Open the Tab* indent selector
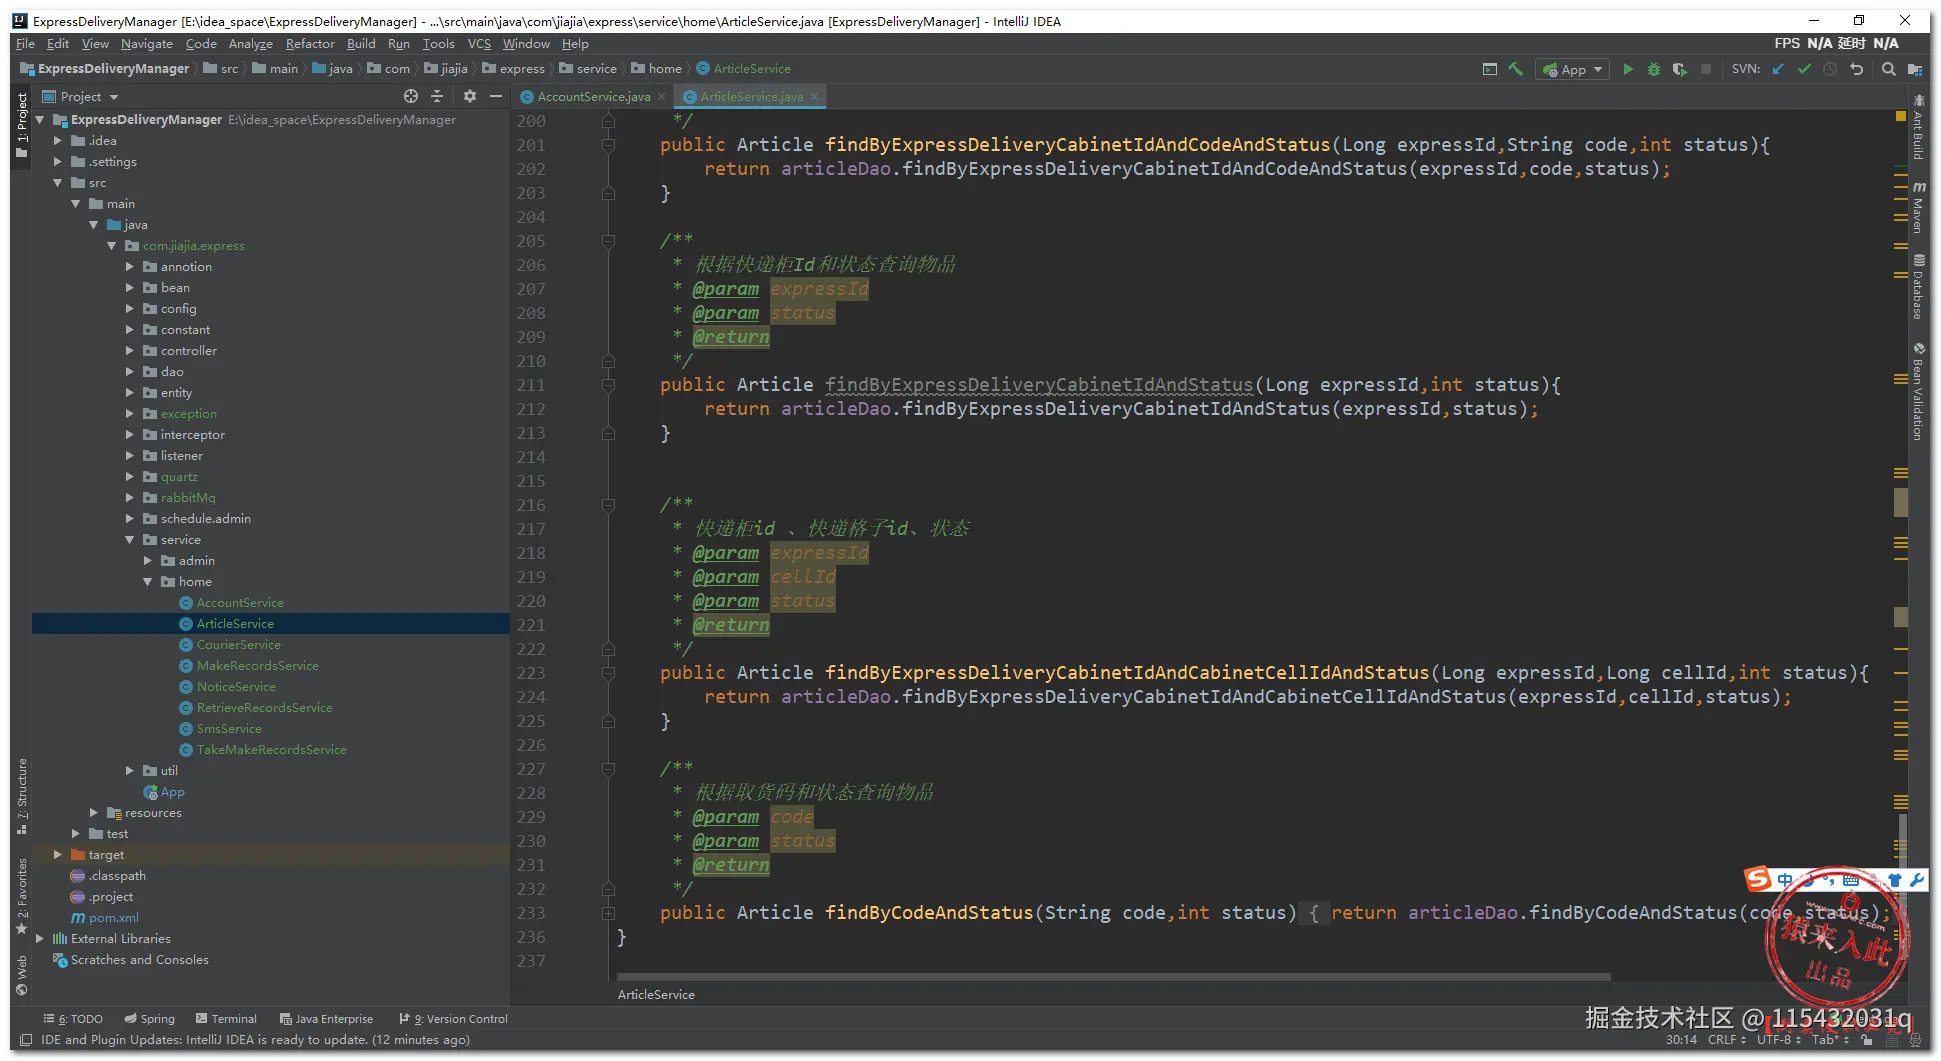 [1830, 1040]
